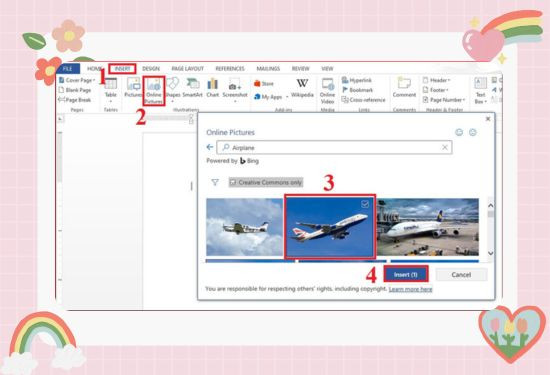Open the Office Store

pyautogui.click(x=263, y=84)
